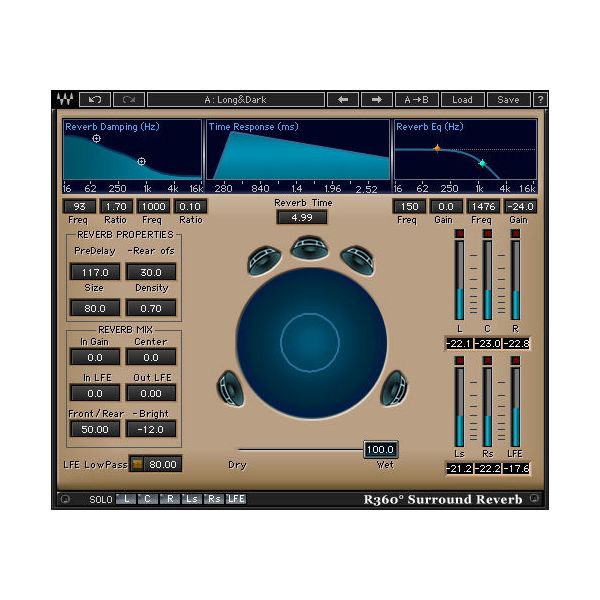Click the Waves logo icon
The image size is (600, 600).
[65, 99]
